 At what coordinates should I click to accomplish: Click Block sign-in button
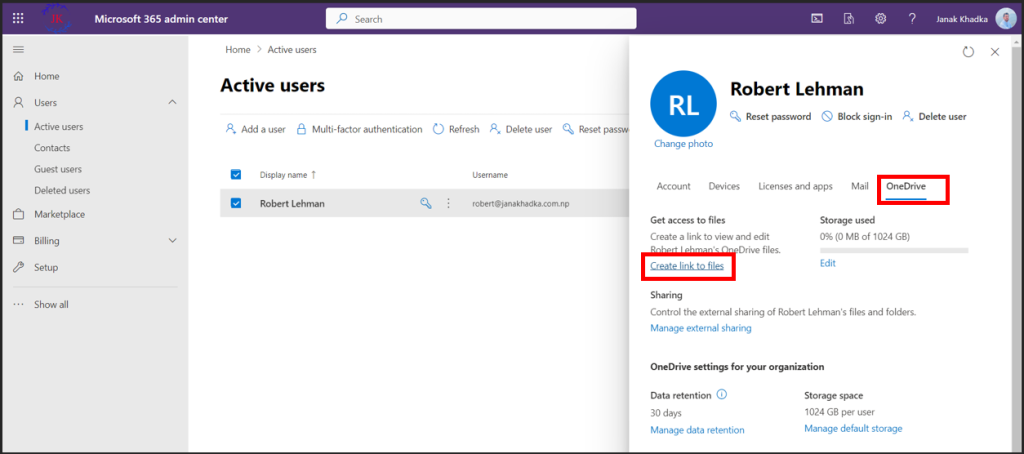click(856, 116)
